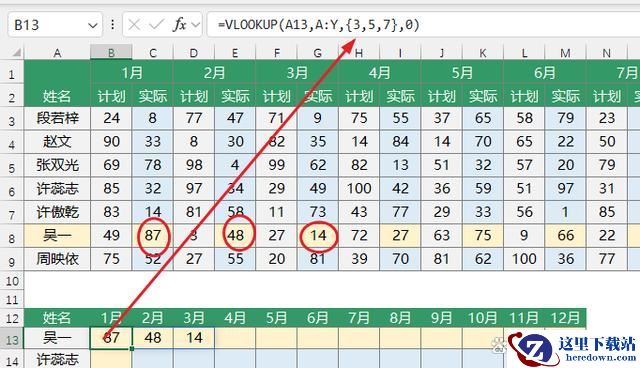Open the Name Box dropdown arrow
Screen dimensions: 640x368
(93, 26)
